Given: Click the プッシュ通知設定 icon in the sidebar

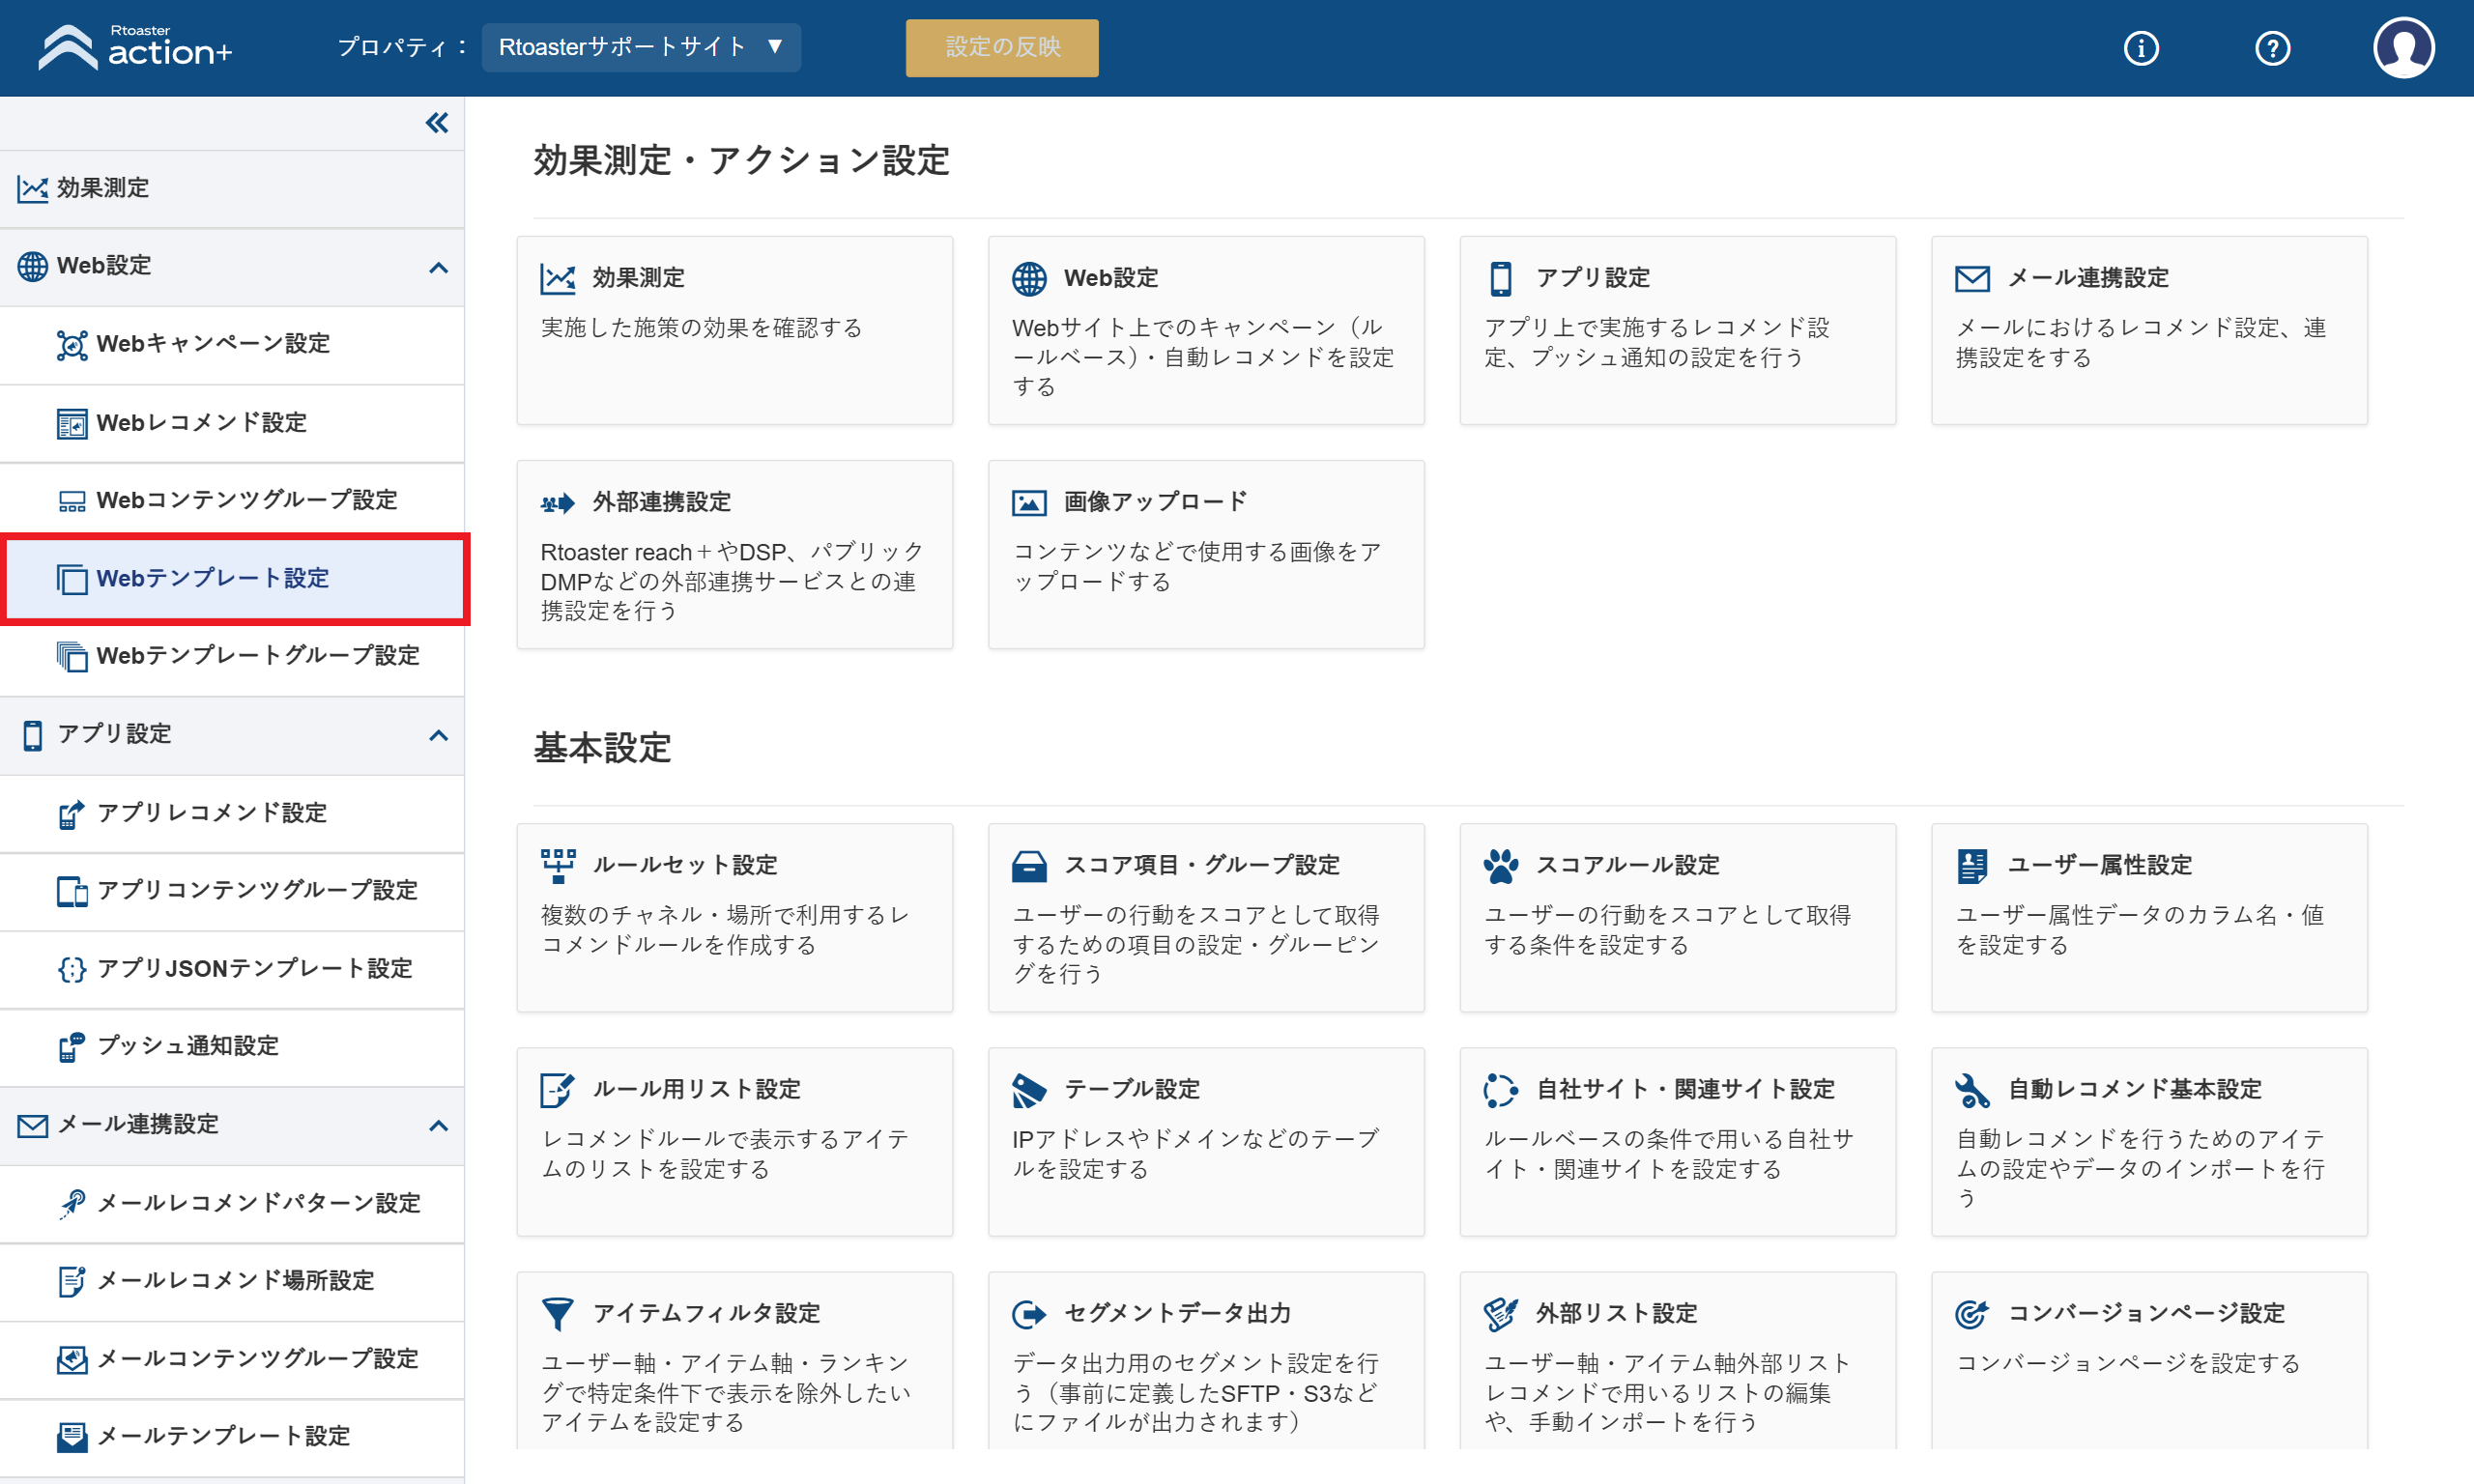Looking at the screenshot, I should (x=72, y=1047).
